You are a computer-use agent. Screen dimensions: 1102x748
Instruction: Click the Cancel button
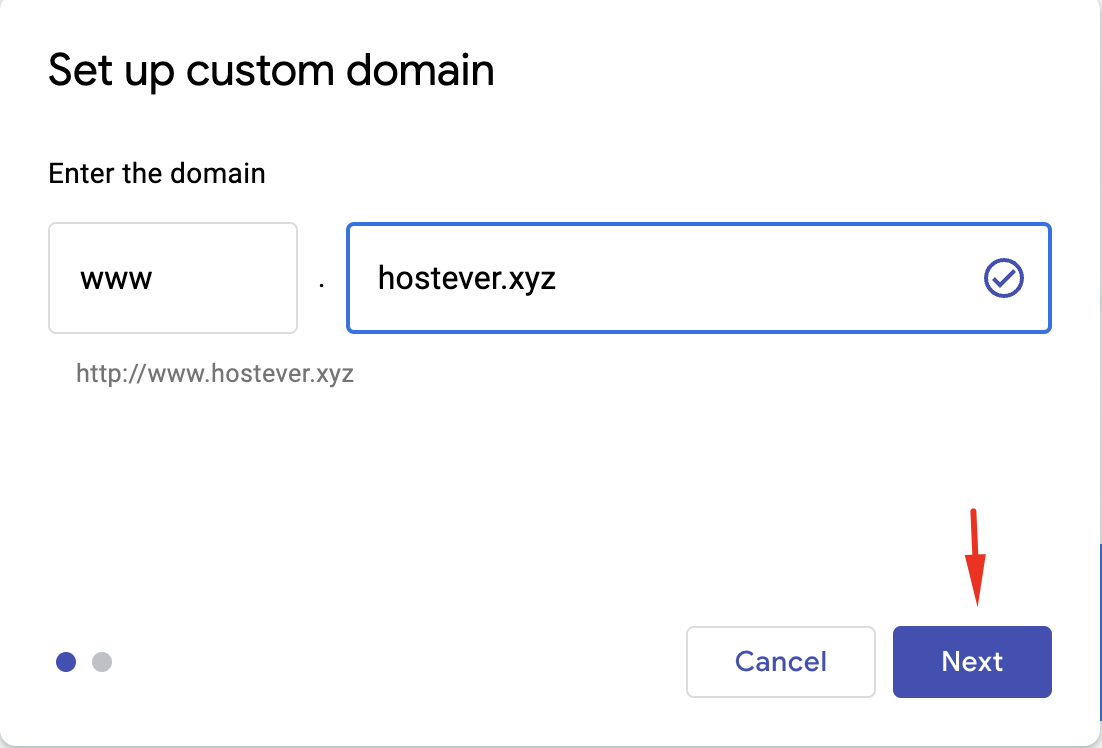(x=781, y=662)
